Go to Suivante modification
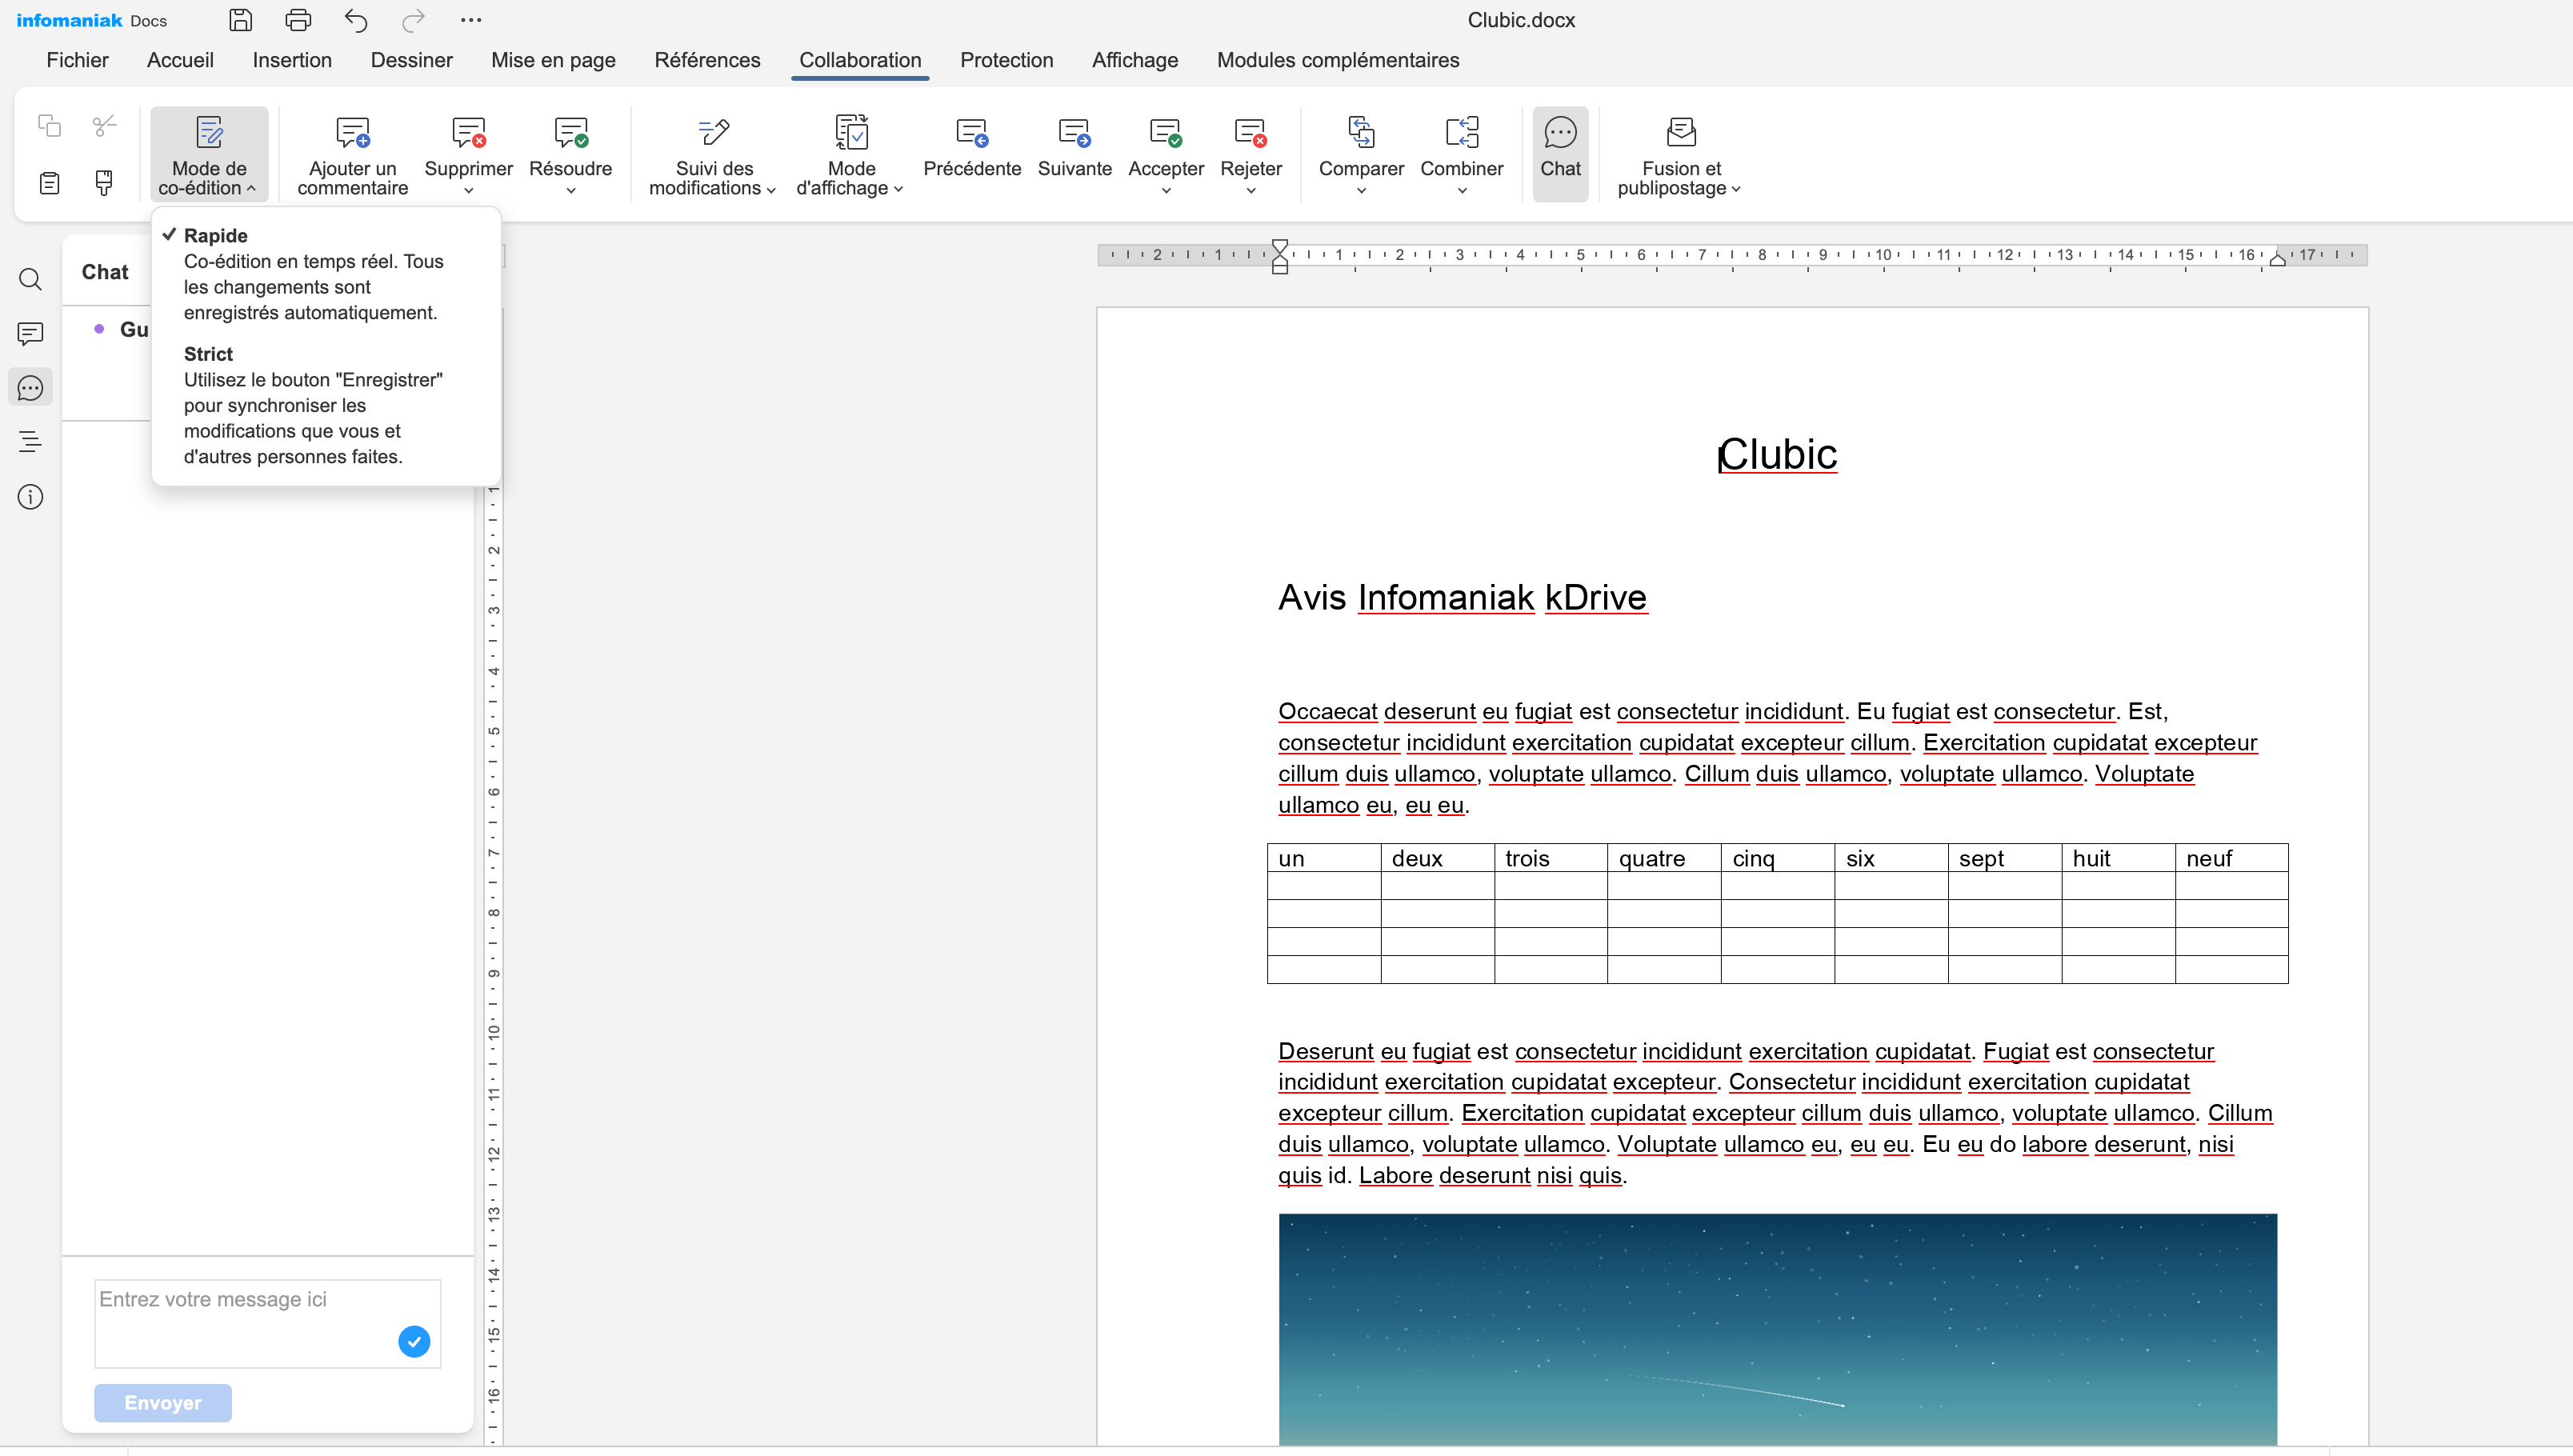The height and width of the screenshot is (1456, 2573). 1075,149
